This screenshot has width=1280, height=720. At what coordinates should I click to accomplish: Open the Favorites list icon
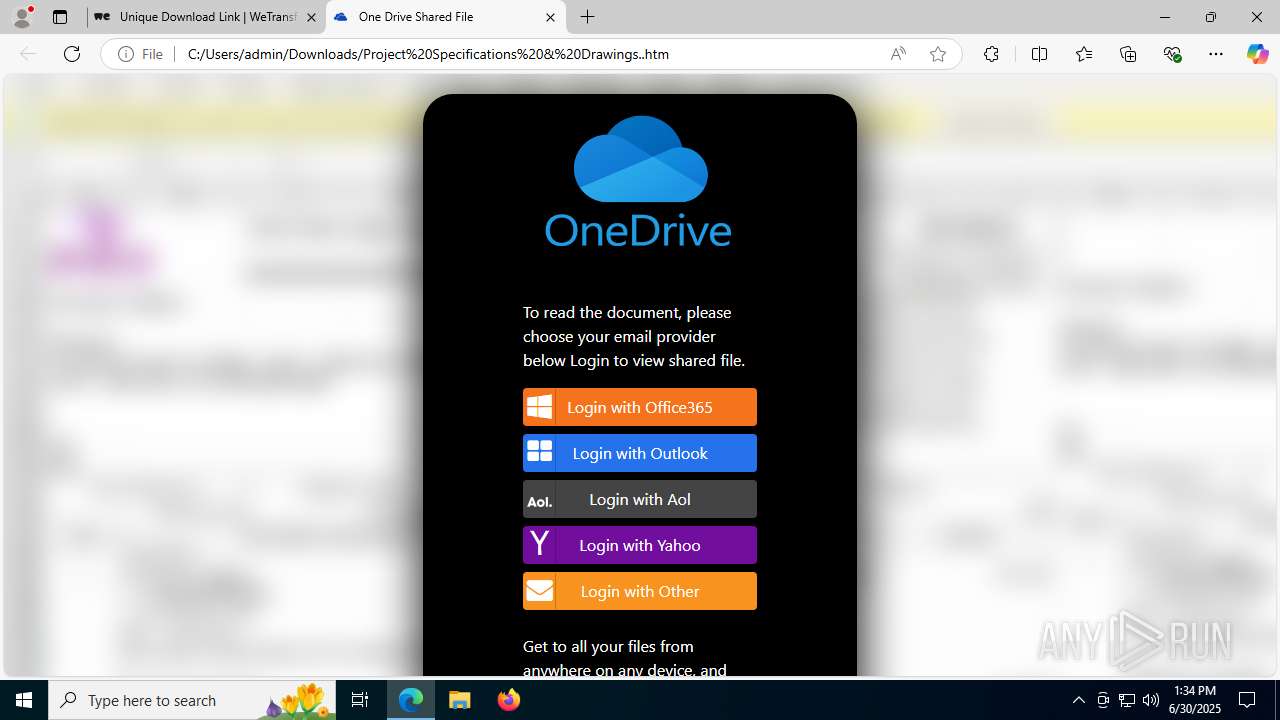tap(1084, 54)
